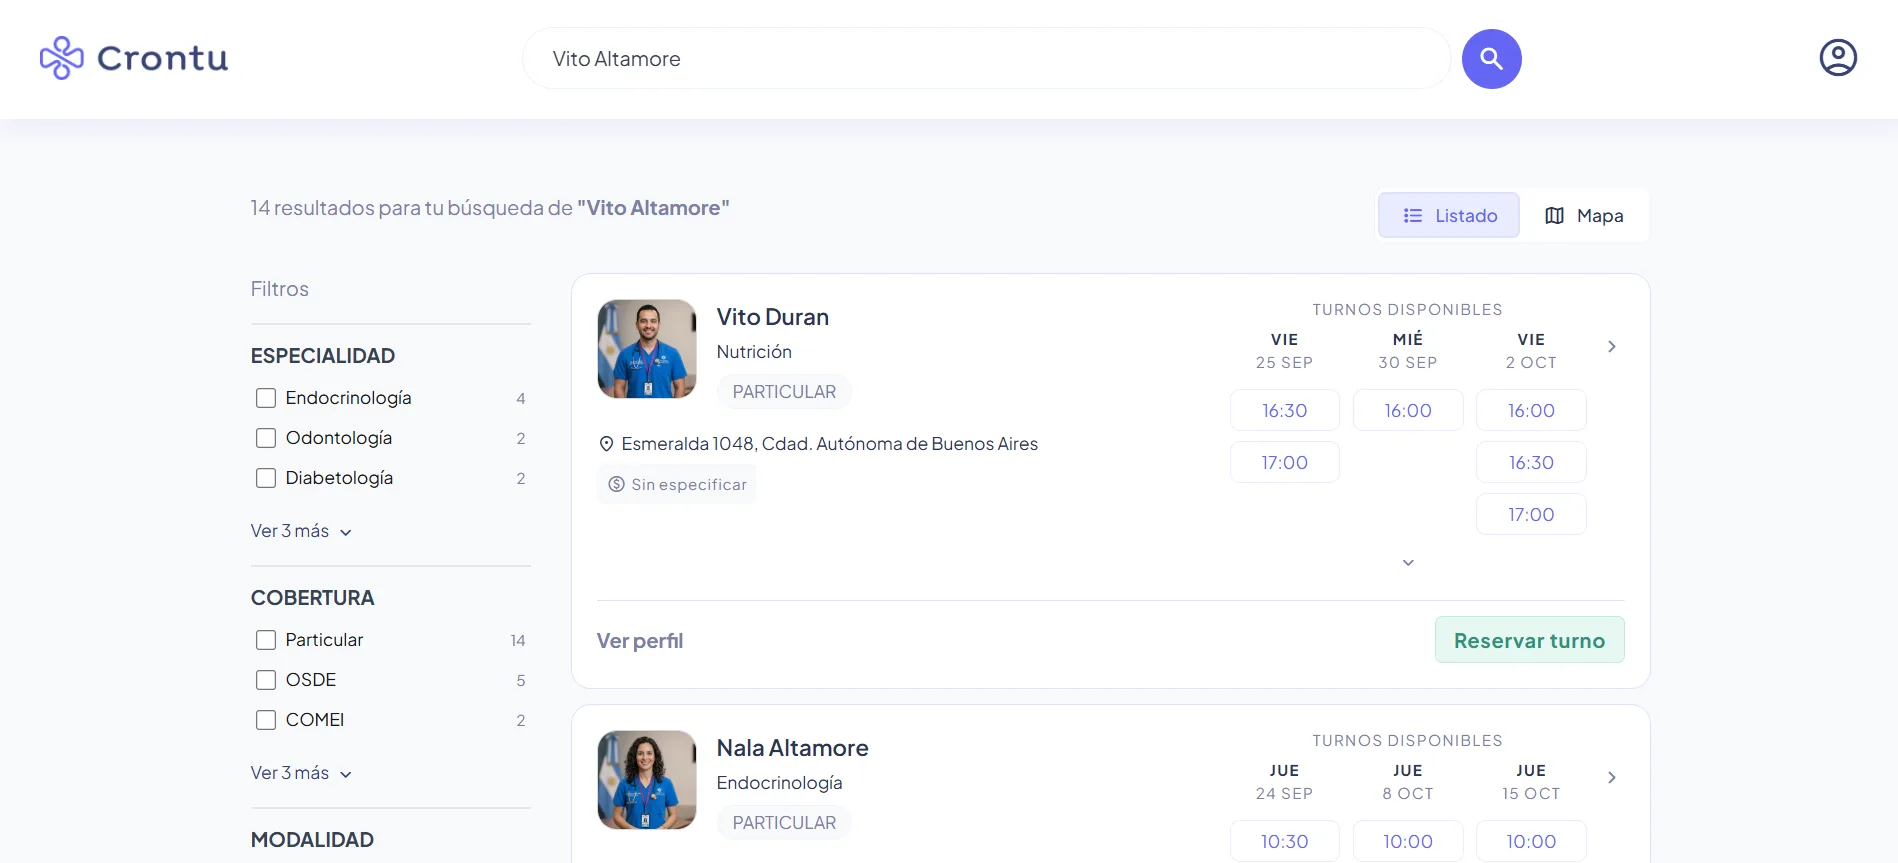Expand Ver 3 más under Especialidad
1898x863 pixels.
point(301,531)
